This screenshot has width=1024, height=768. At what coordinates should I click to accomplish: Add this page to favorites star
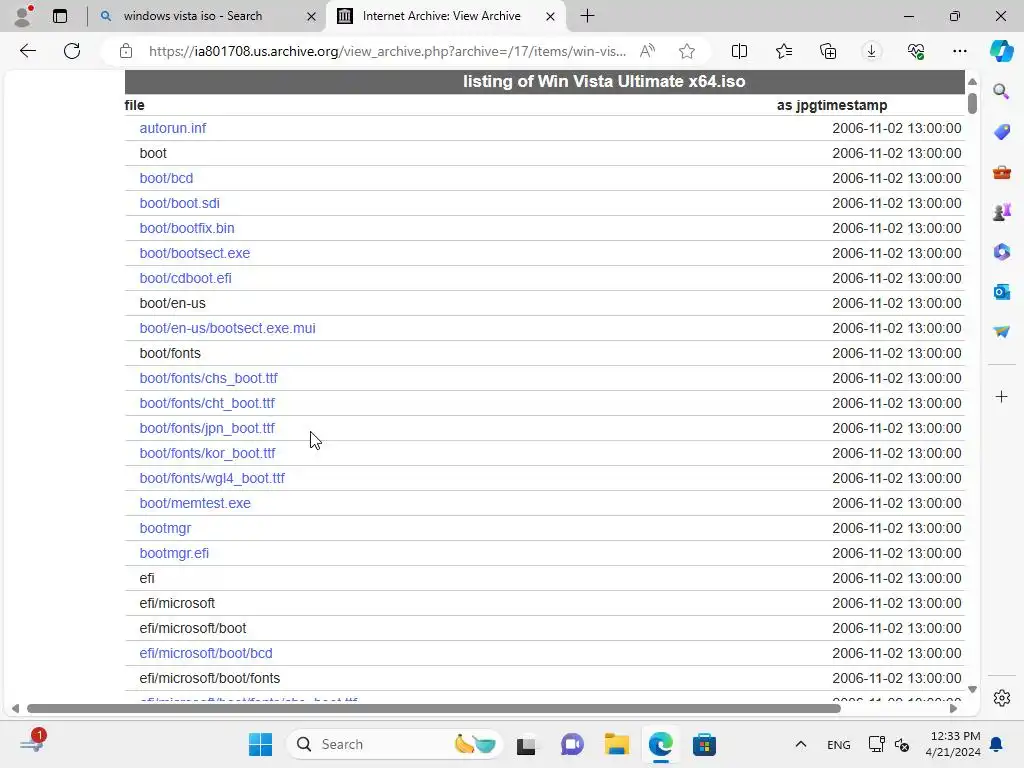pyautogui.click(x=686, y=51)
